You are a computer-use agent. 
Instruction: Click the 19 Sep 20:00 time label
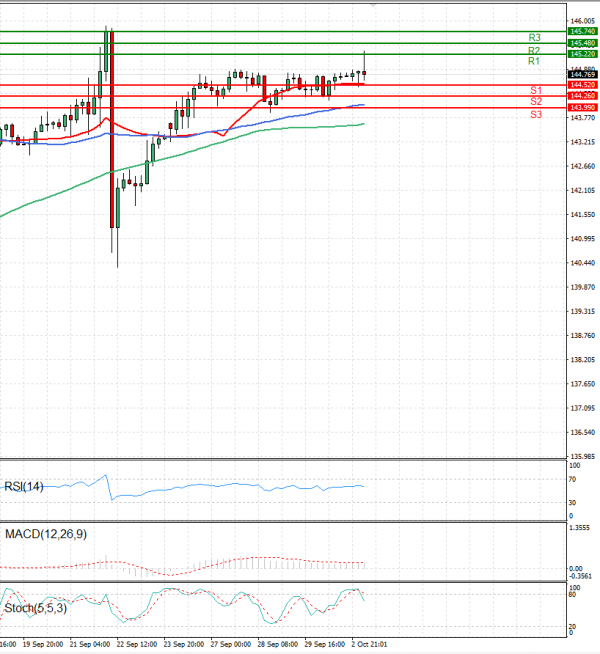click(x=43, y=644)
